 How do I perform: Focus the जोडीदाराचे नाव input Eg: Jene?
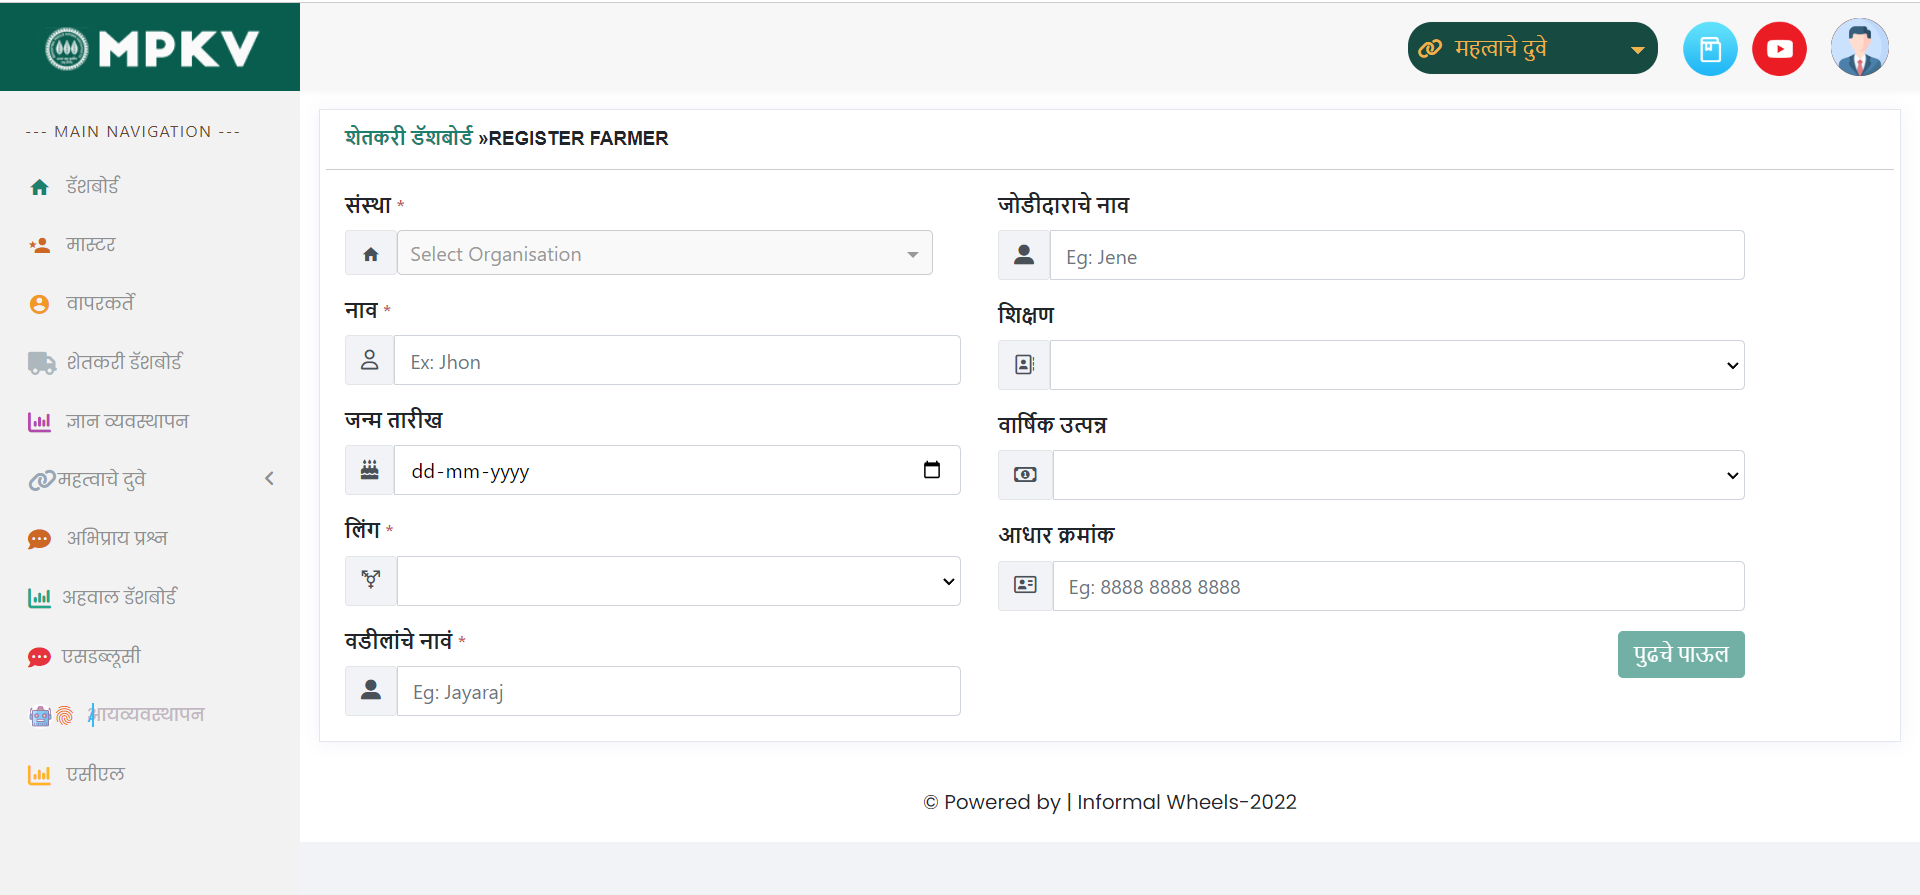pyautogui.click(x=1397, y=255)
